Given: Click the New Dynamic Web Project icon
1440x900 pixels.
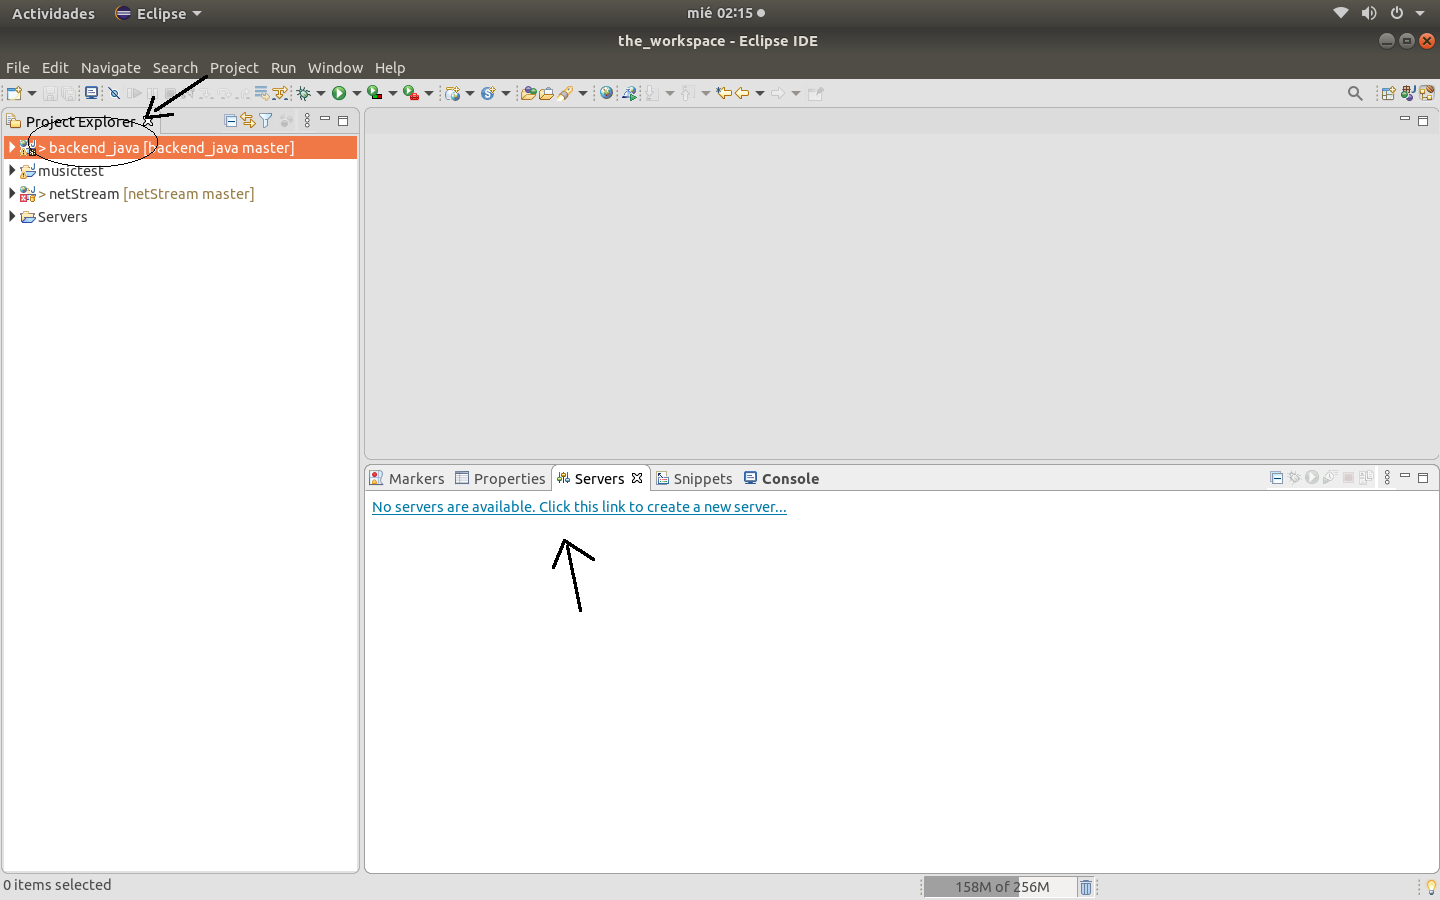Looking at the screenshot, I should pyautogui.click(x=452, y=93).
